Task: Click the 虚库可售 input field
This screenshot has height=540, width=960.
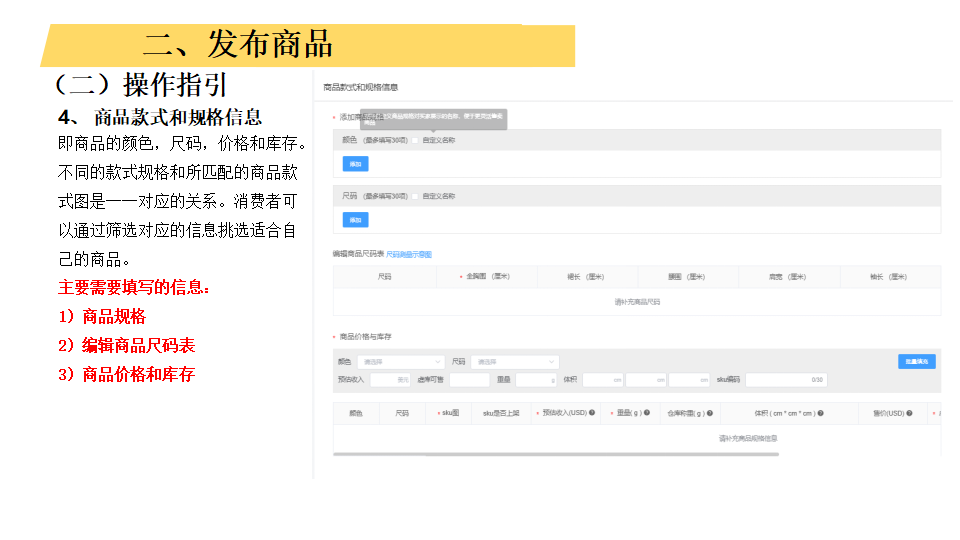Action: coord(469,380)
